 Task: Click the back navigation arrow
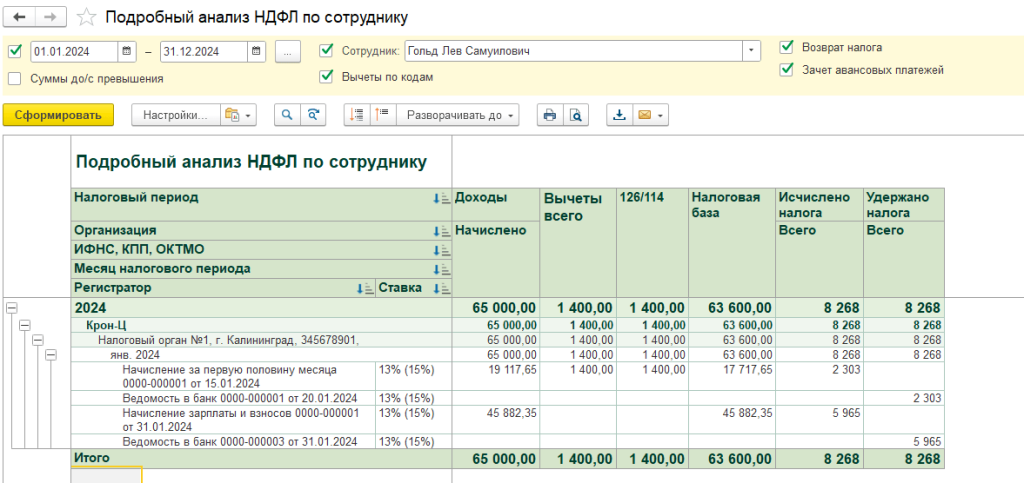[x=20, y=18]
